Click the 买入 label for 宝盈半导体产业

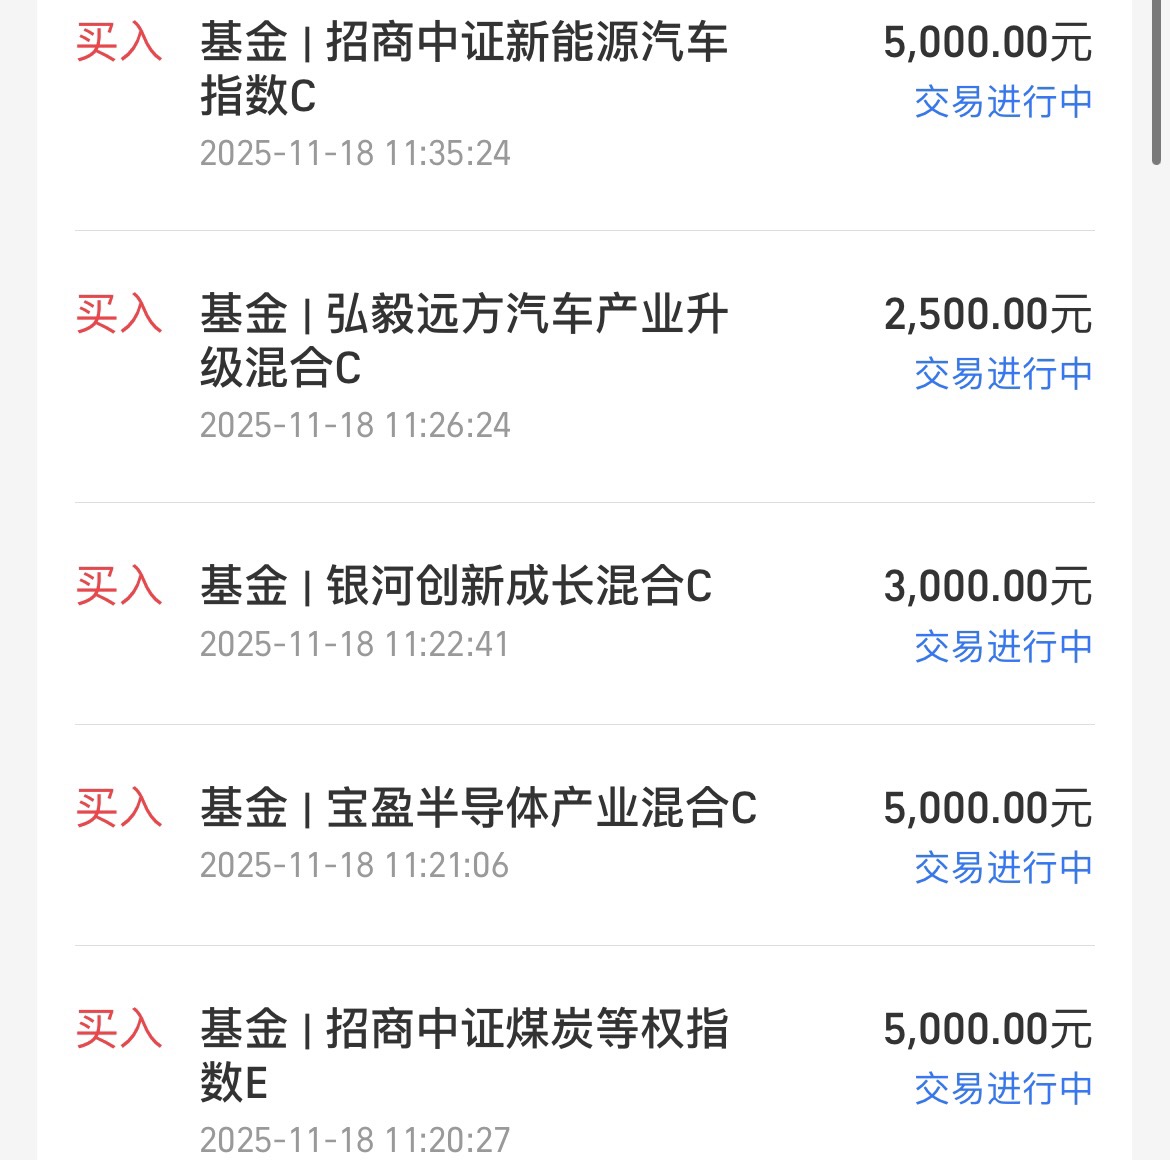tap(119, 807)
